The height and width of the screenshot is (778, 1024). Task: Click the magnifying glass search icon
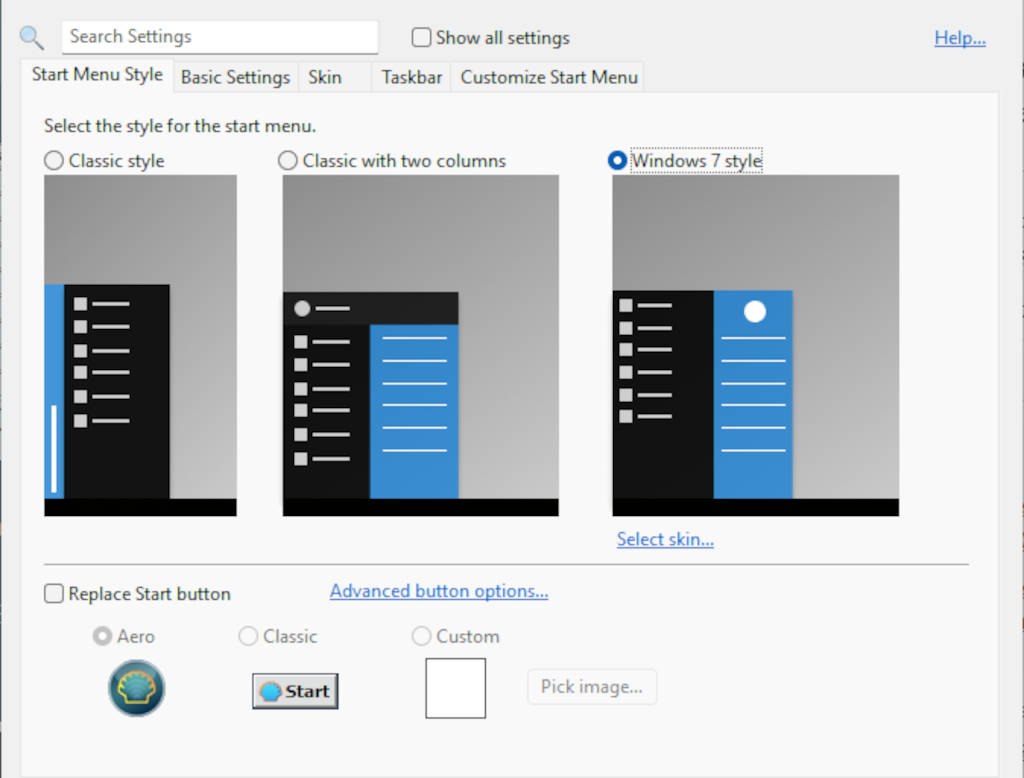(x=31, y=38)
